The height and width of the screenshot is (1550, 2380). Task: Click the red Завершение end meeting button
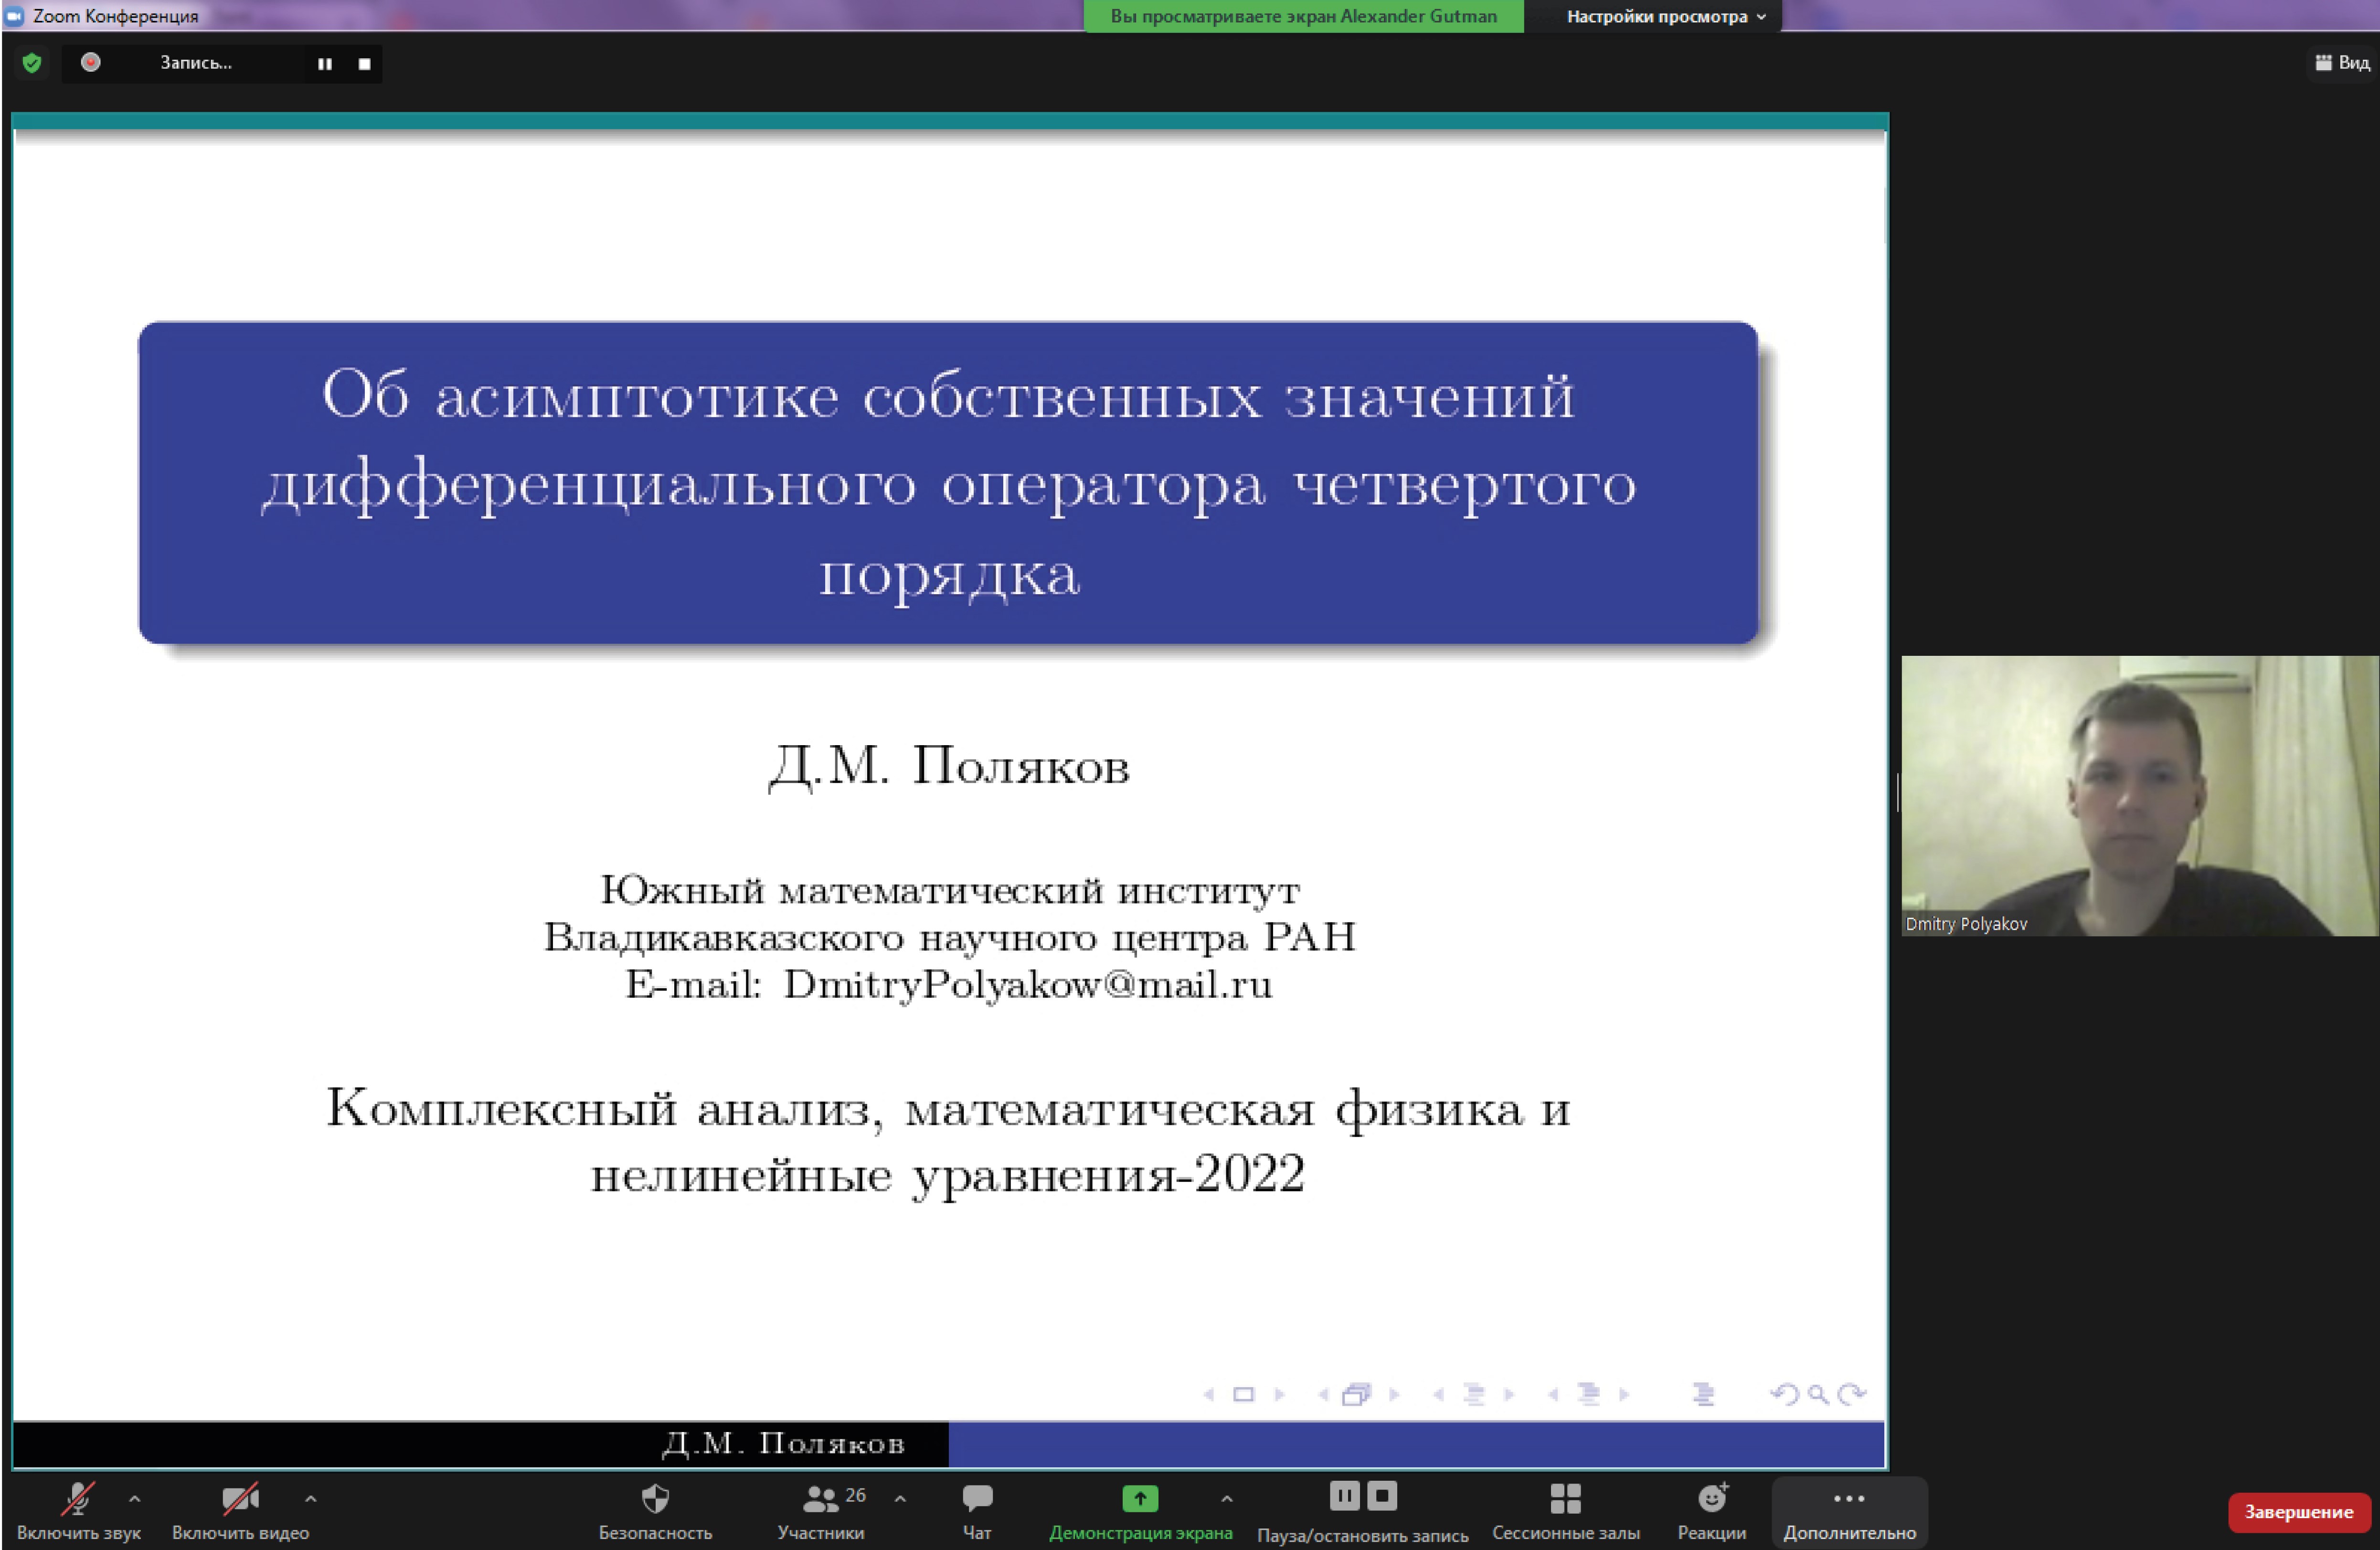click(2298, 1511)
